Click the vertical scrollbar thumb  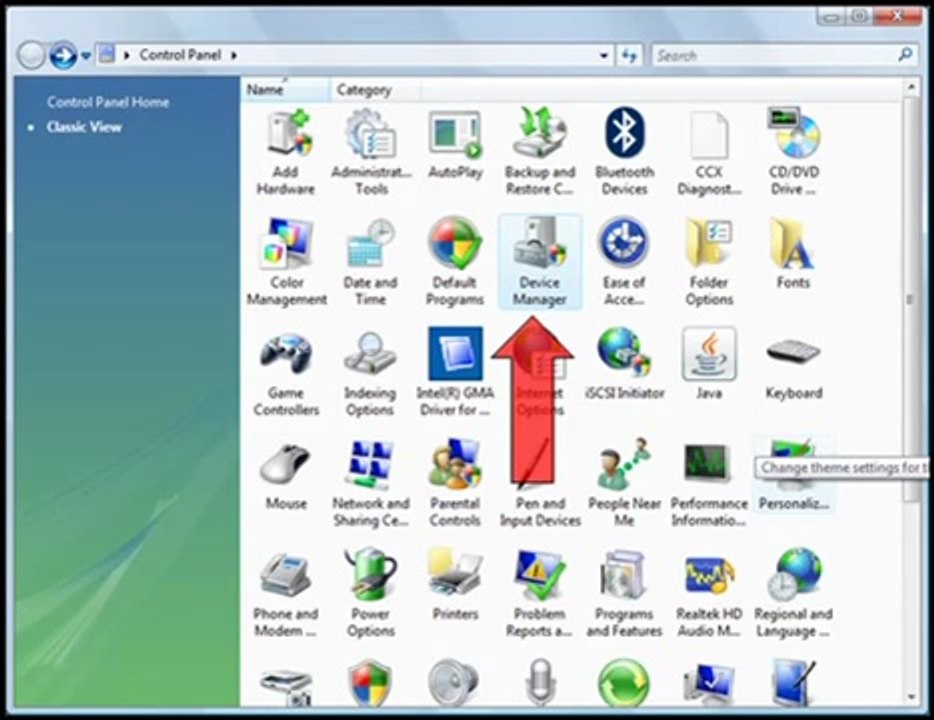[x=911, y=298]
